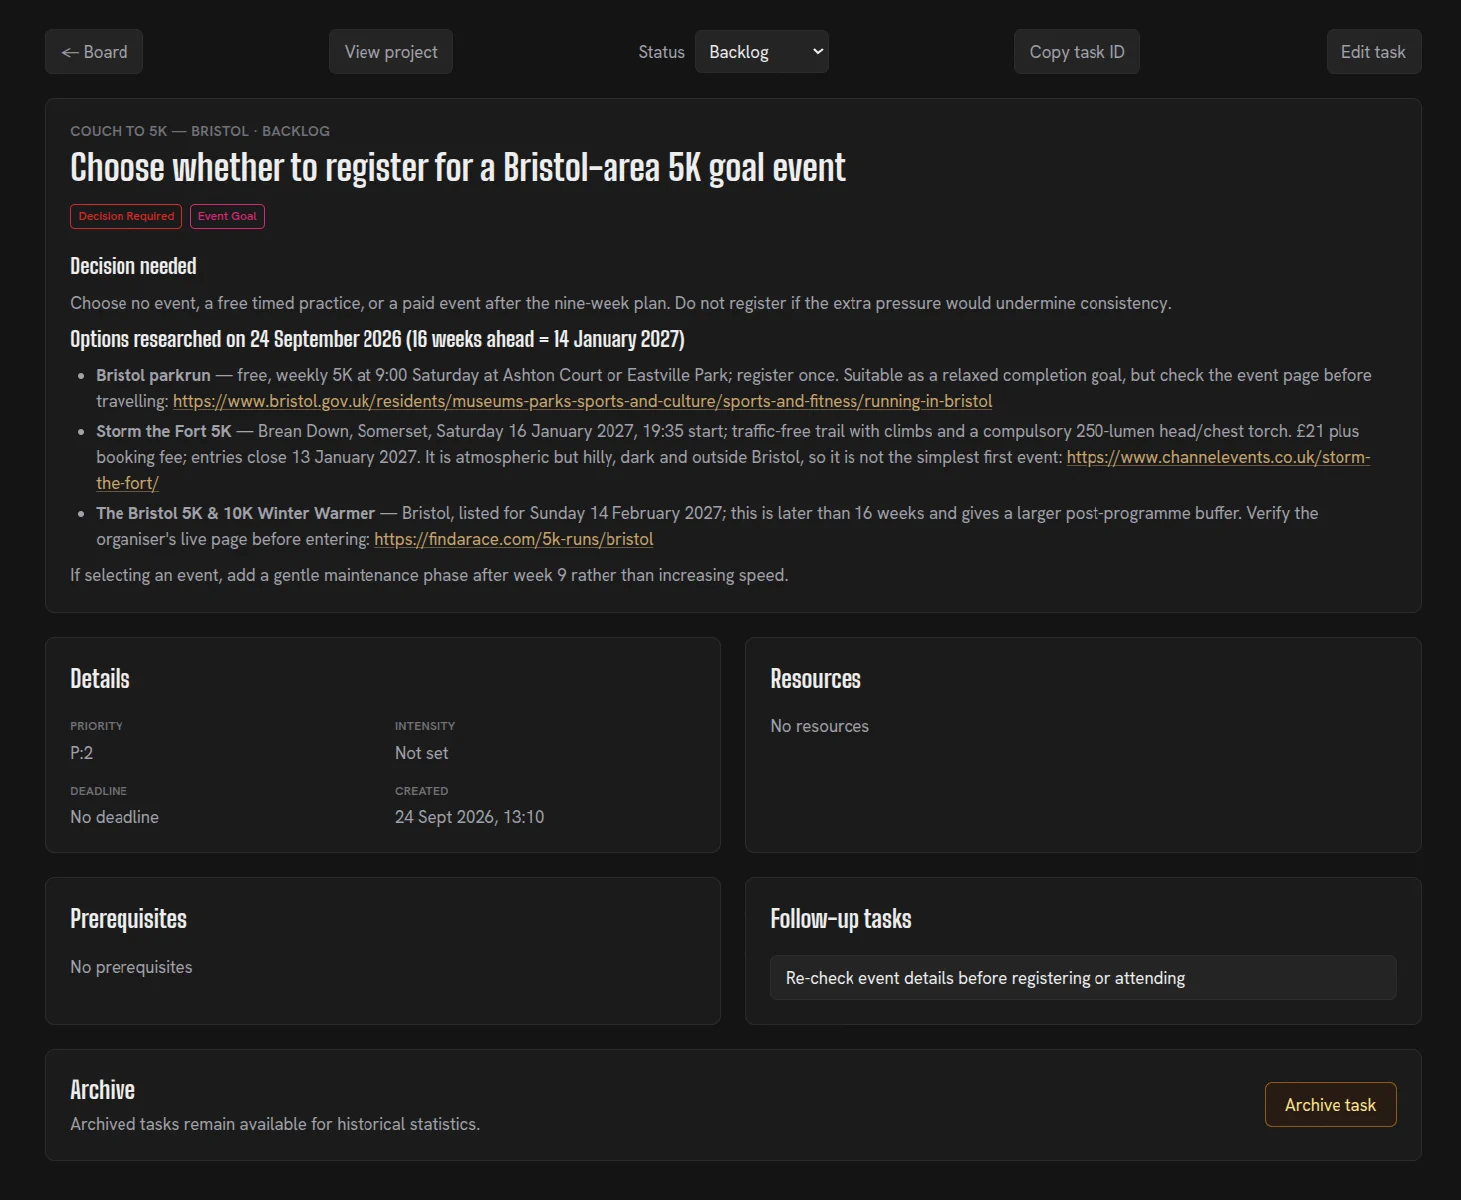Click the Archive section heading

tap(102, 1090)
